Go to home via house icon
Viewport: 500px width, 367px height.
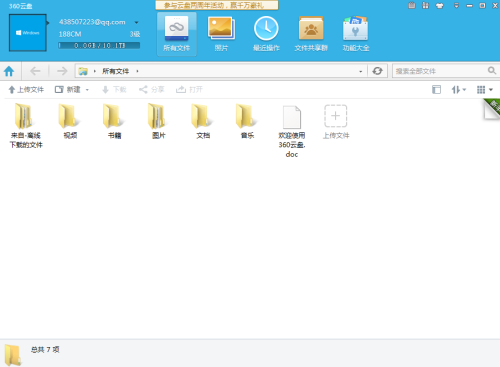[9, 71]
